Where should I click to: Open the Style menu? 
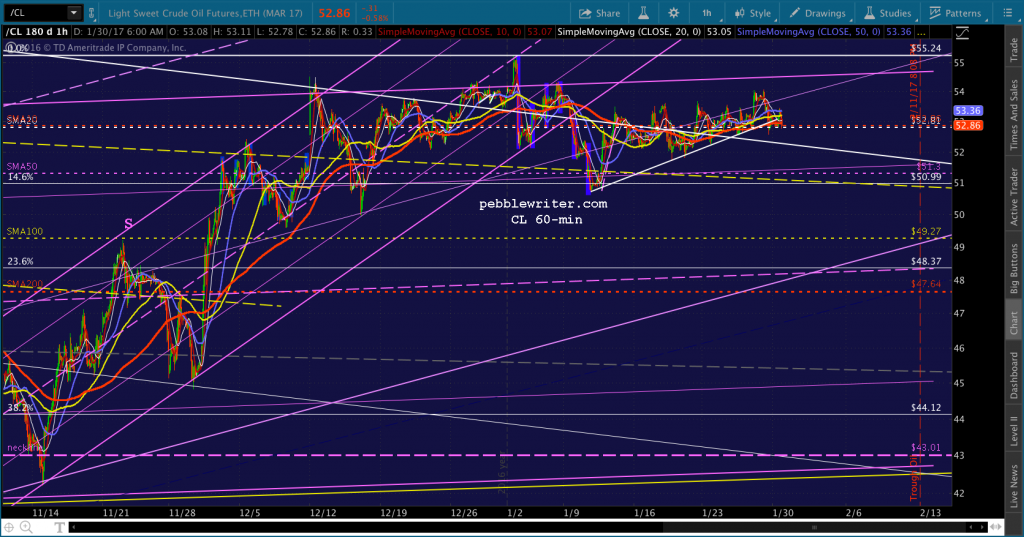[752, 13]
